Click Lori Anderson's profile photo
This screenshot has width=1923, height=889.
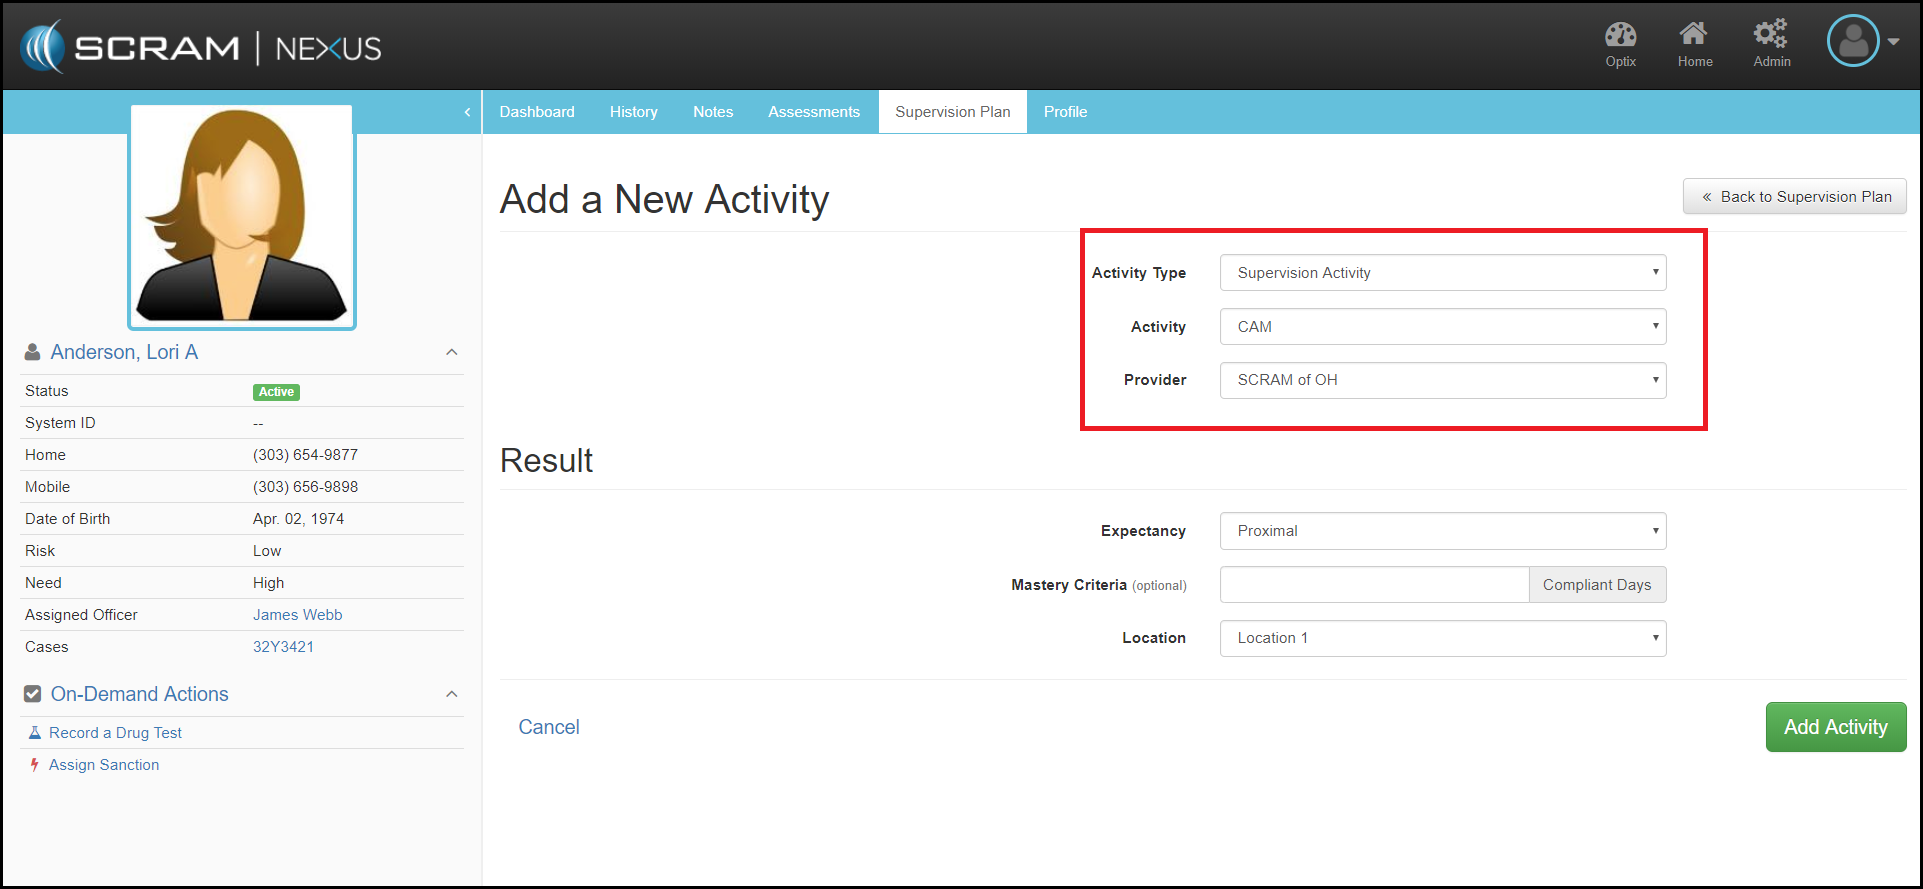click(x=242, y=217)
